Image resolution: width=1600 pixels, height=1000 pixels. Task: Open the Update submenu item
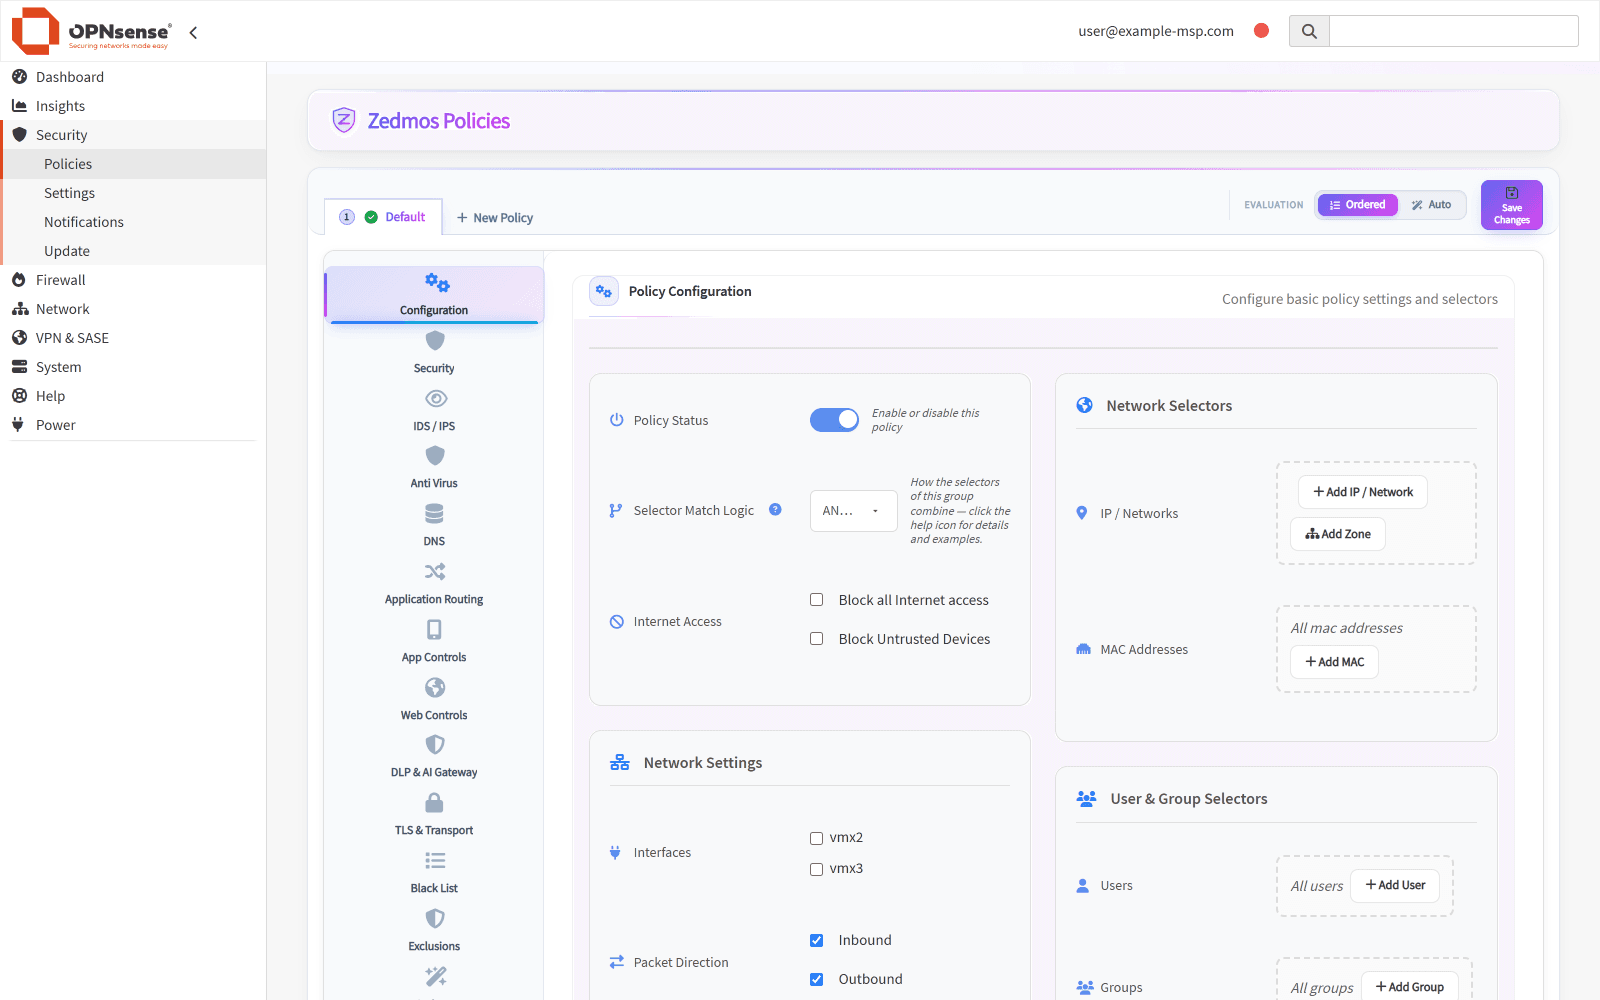pyautogui.click(x=133, y=251)
